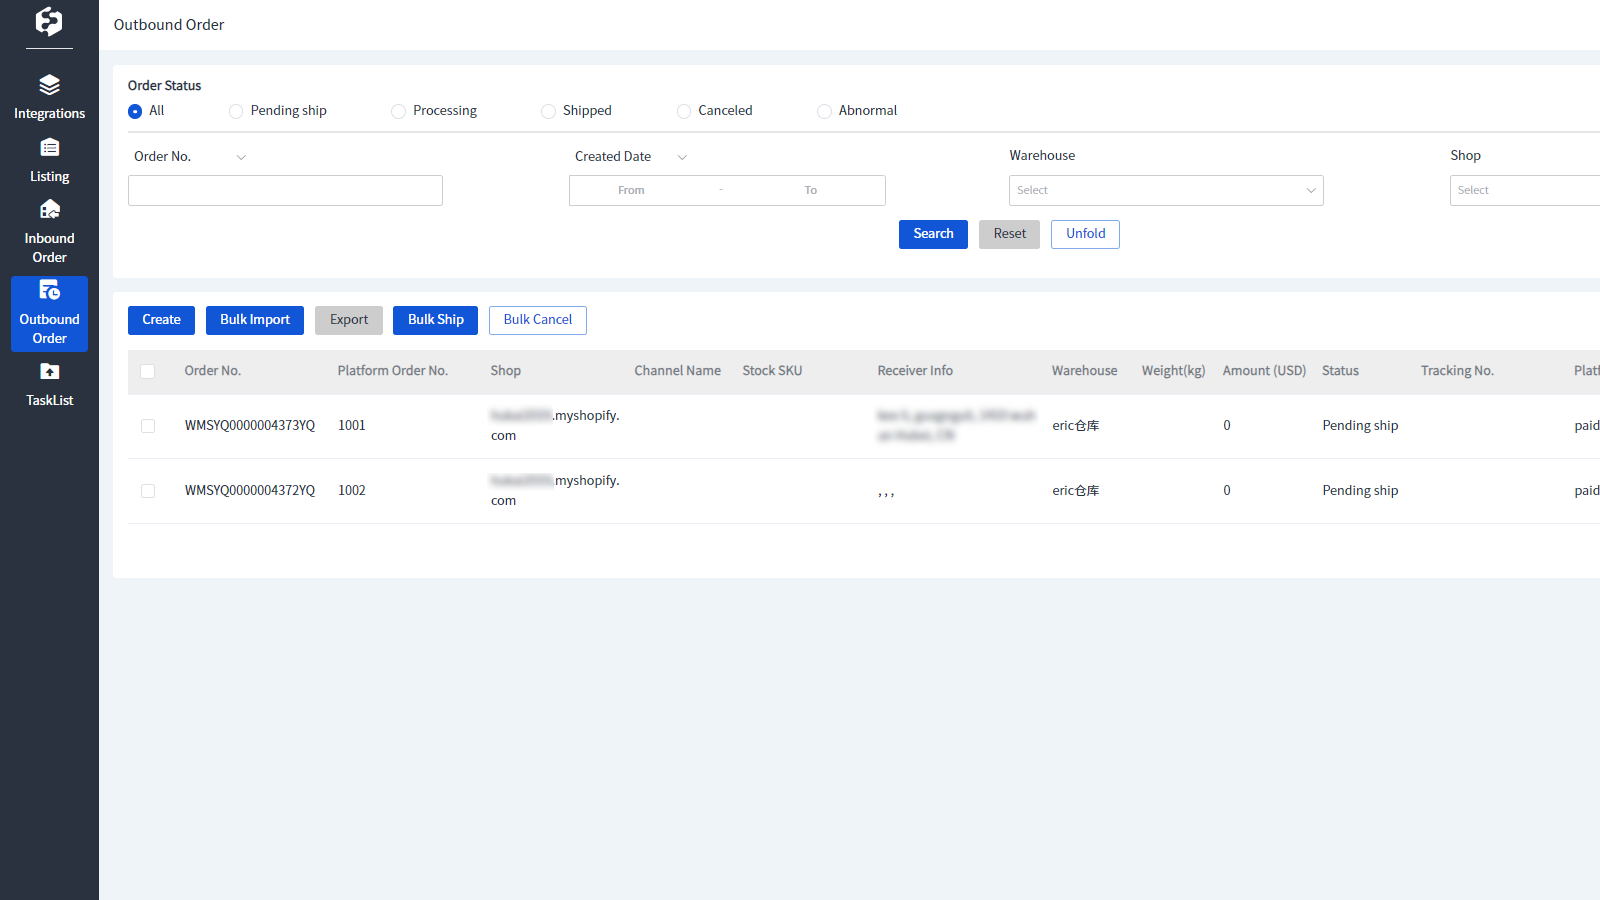Screen dimensions: 1600x900
Task: Click order number WMSYQ0000004372YQ
Action: click(249, 491)
